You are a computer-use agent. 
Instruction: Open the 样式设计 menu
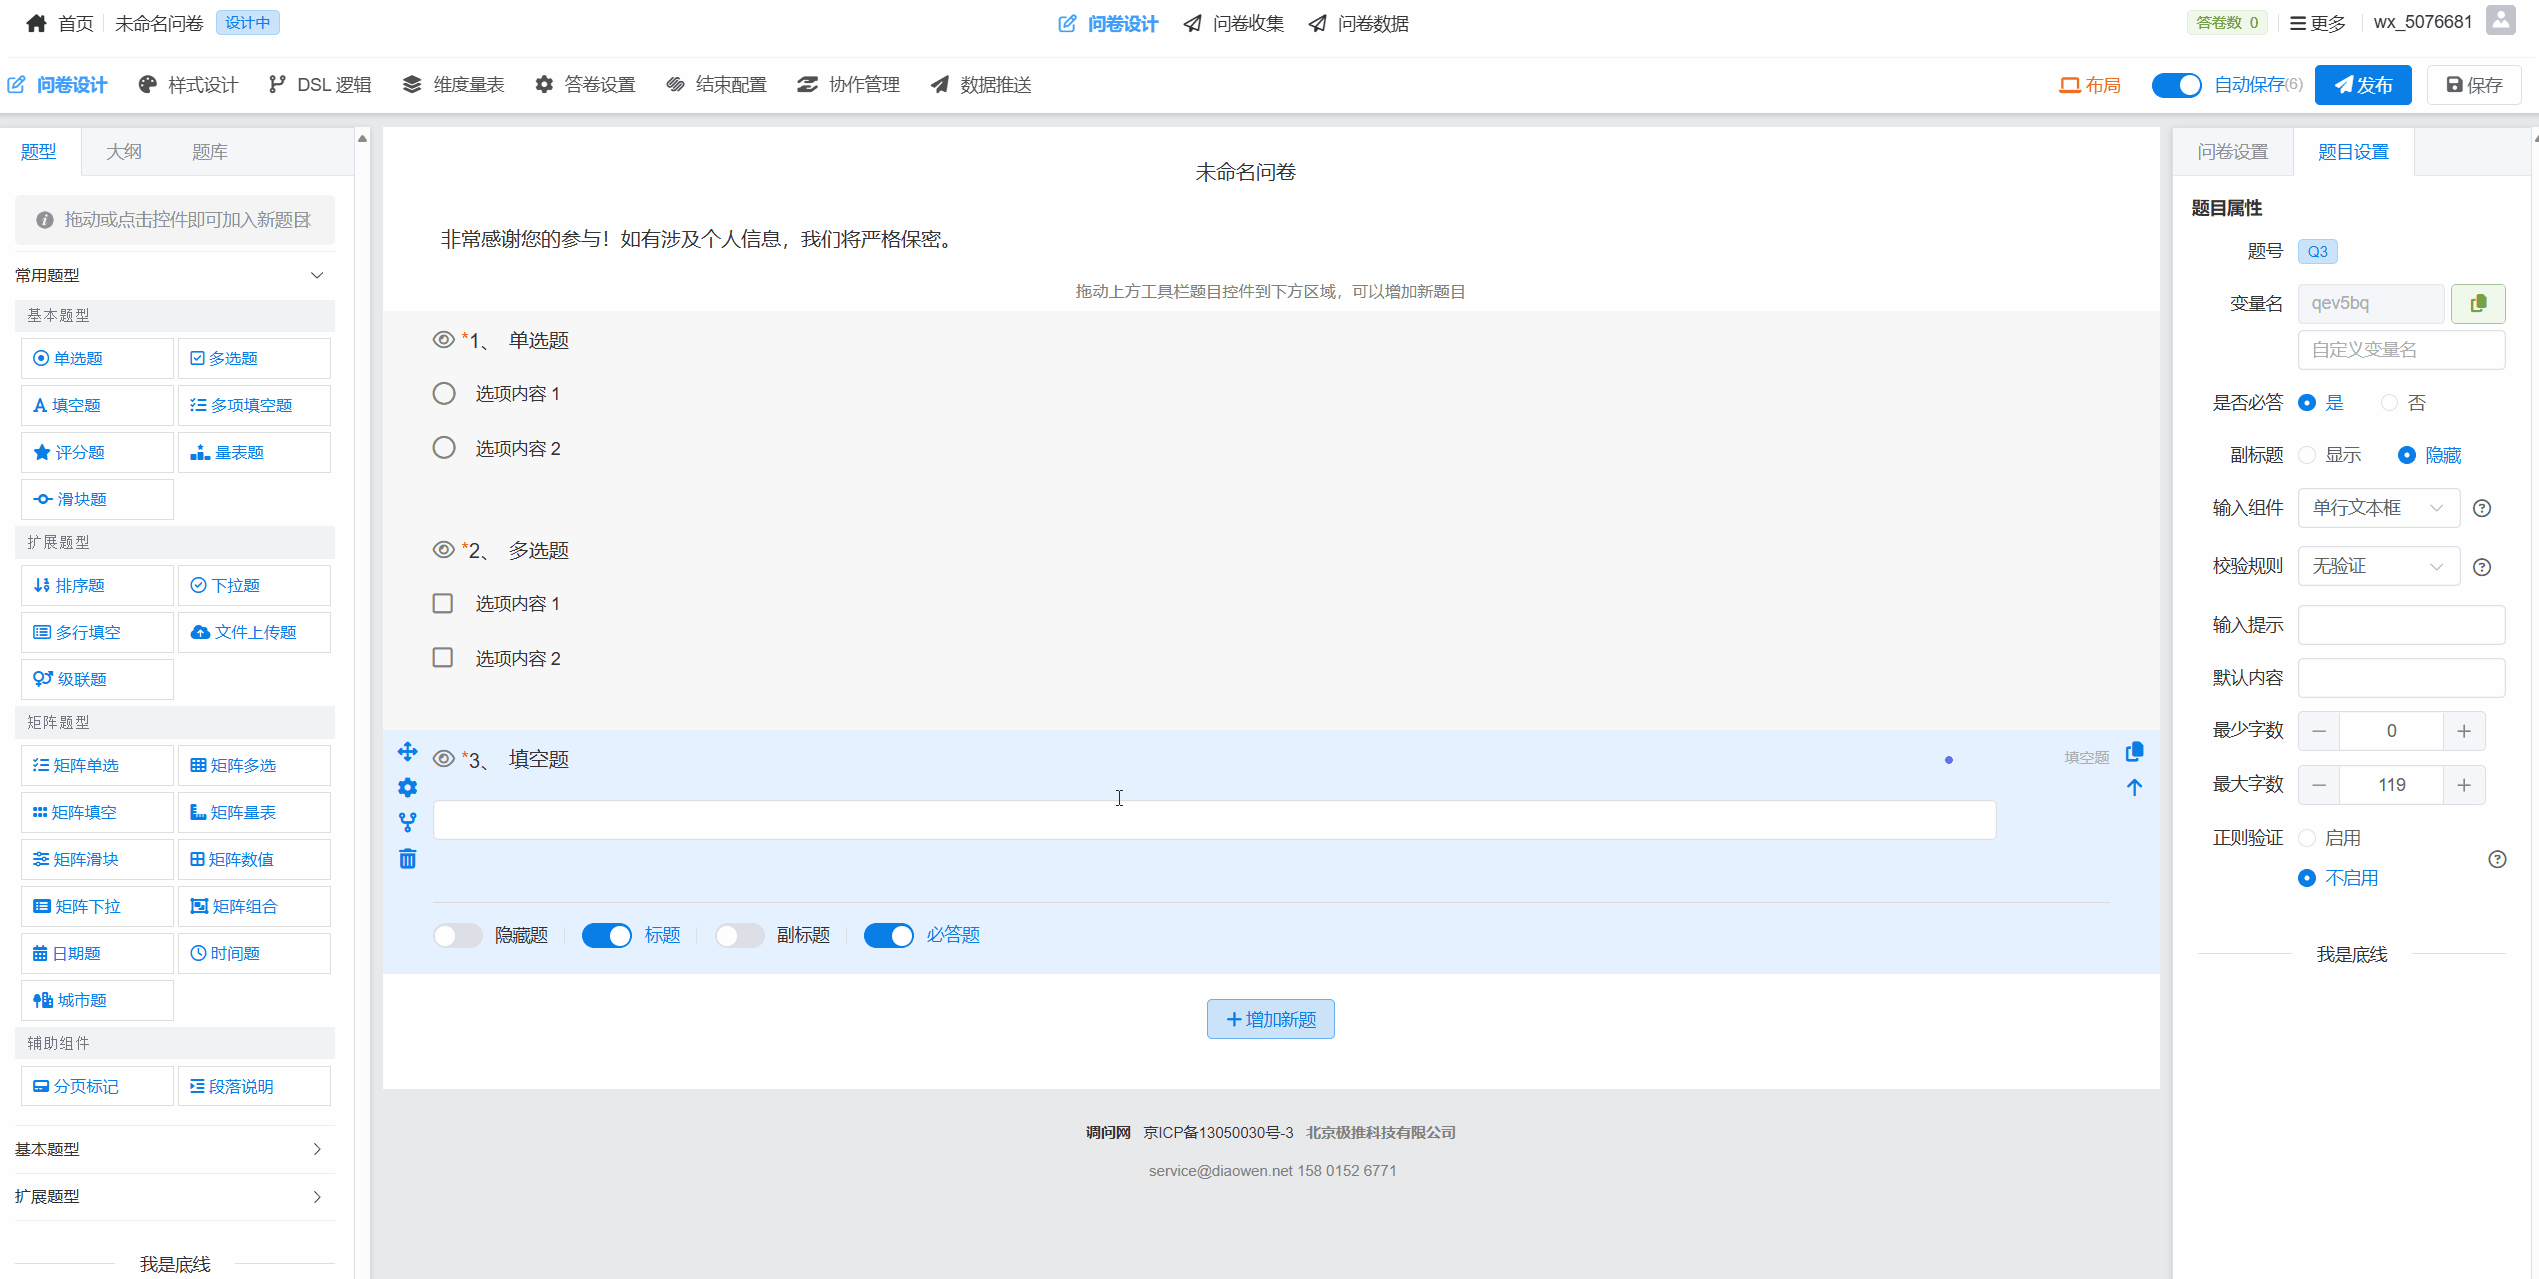(x=189, y=85)
